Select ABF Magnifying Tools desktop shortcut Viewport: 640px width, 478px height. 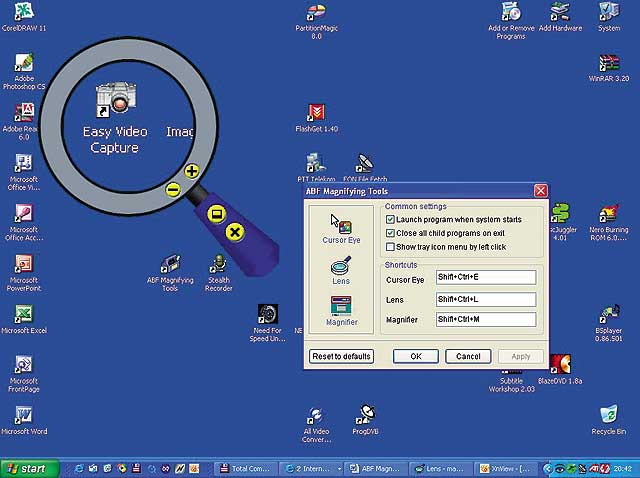click(170, 273)
